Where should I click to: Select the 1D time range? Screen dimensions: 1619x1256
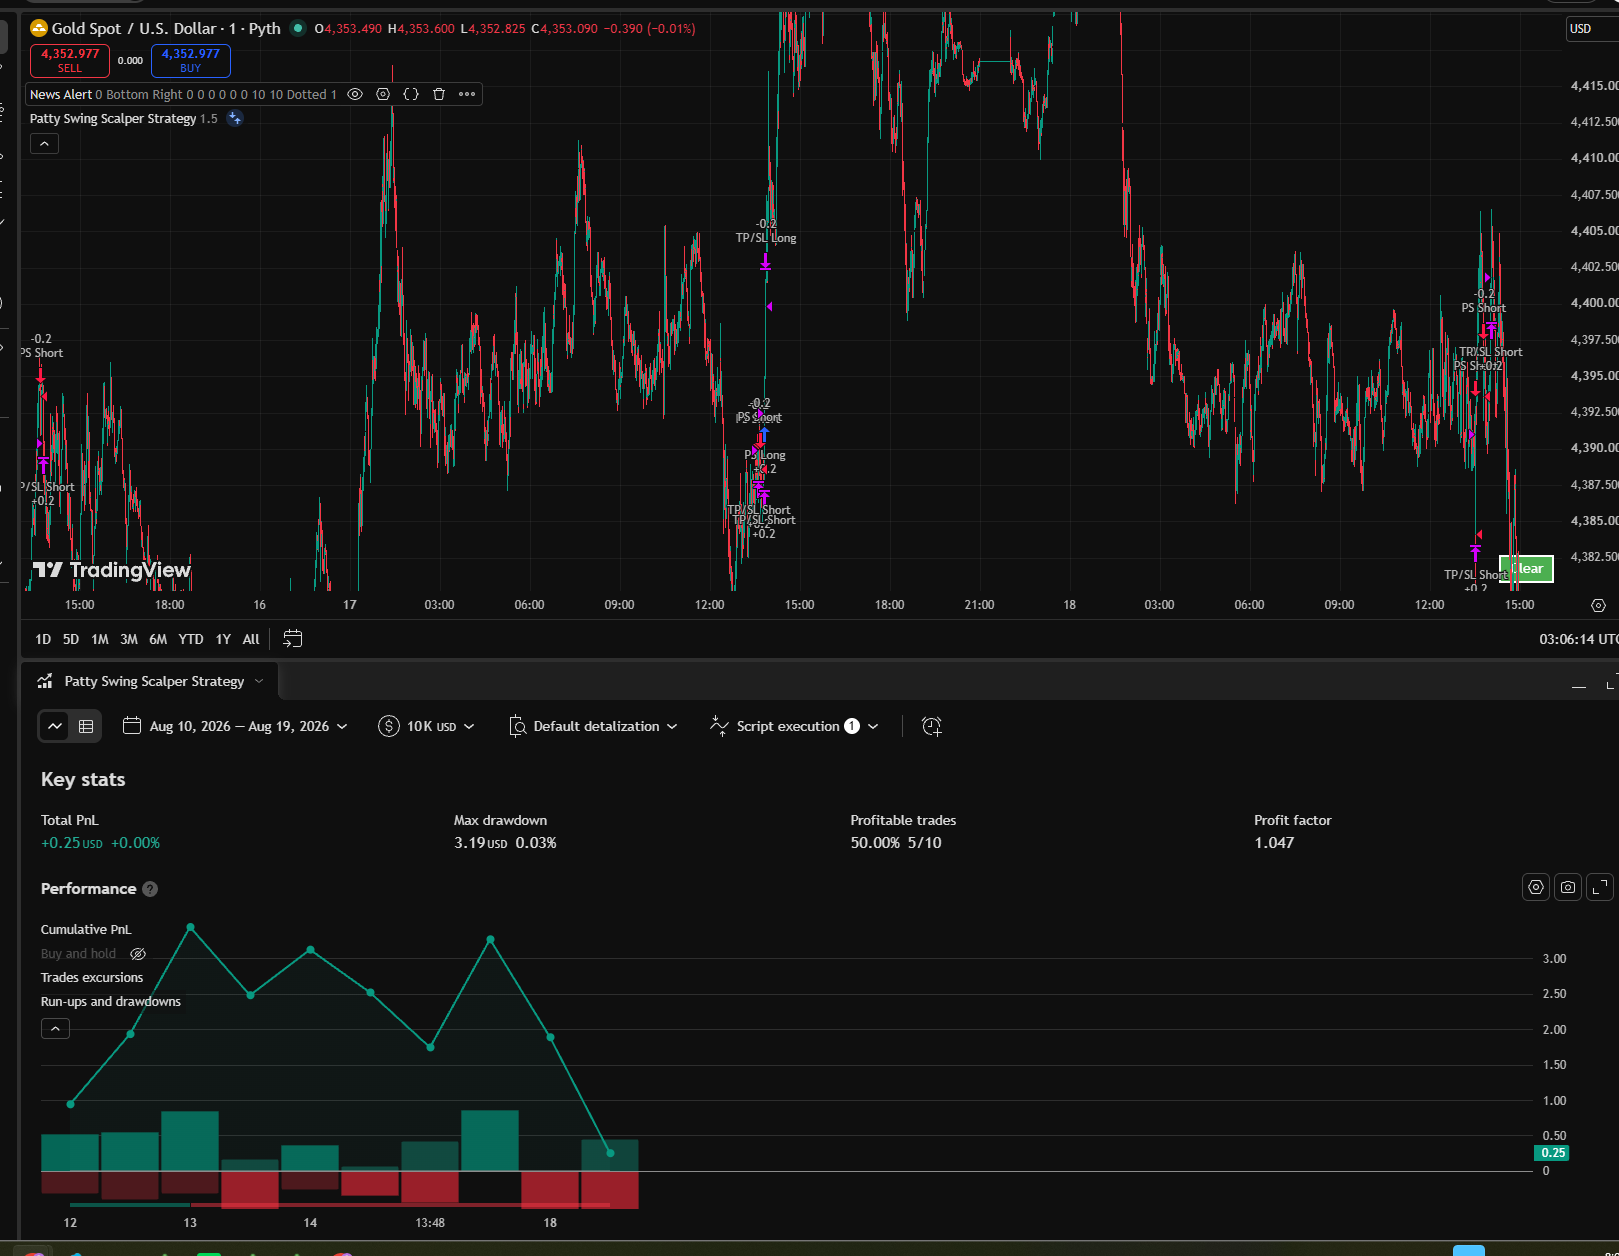(43, 639)
